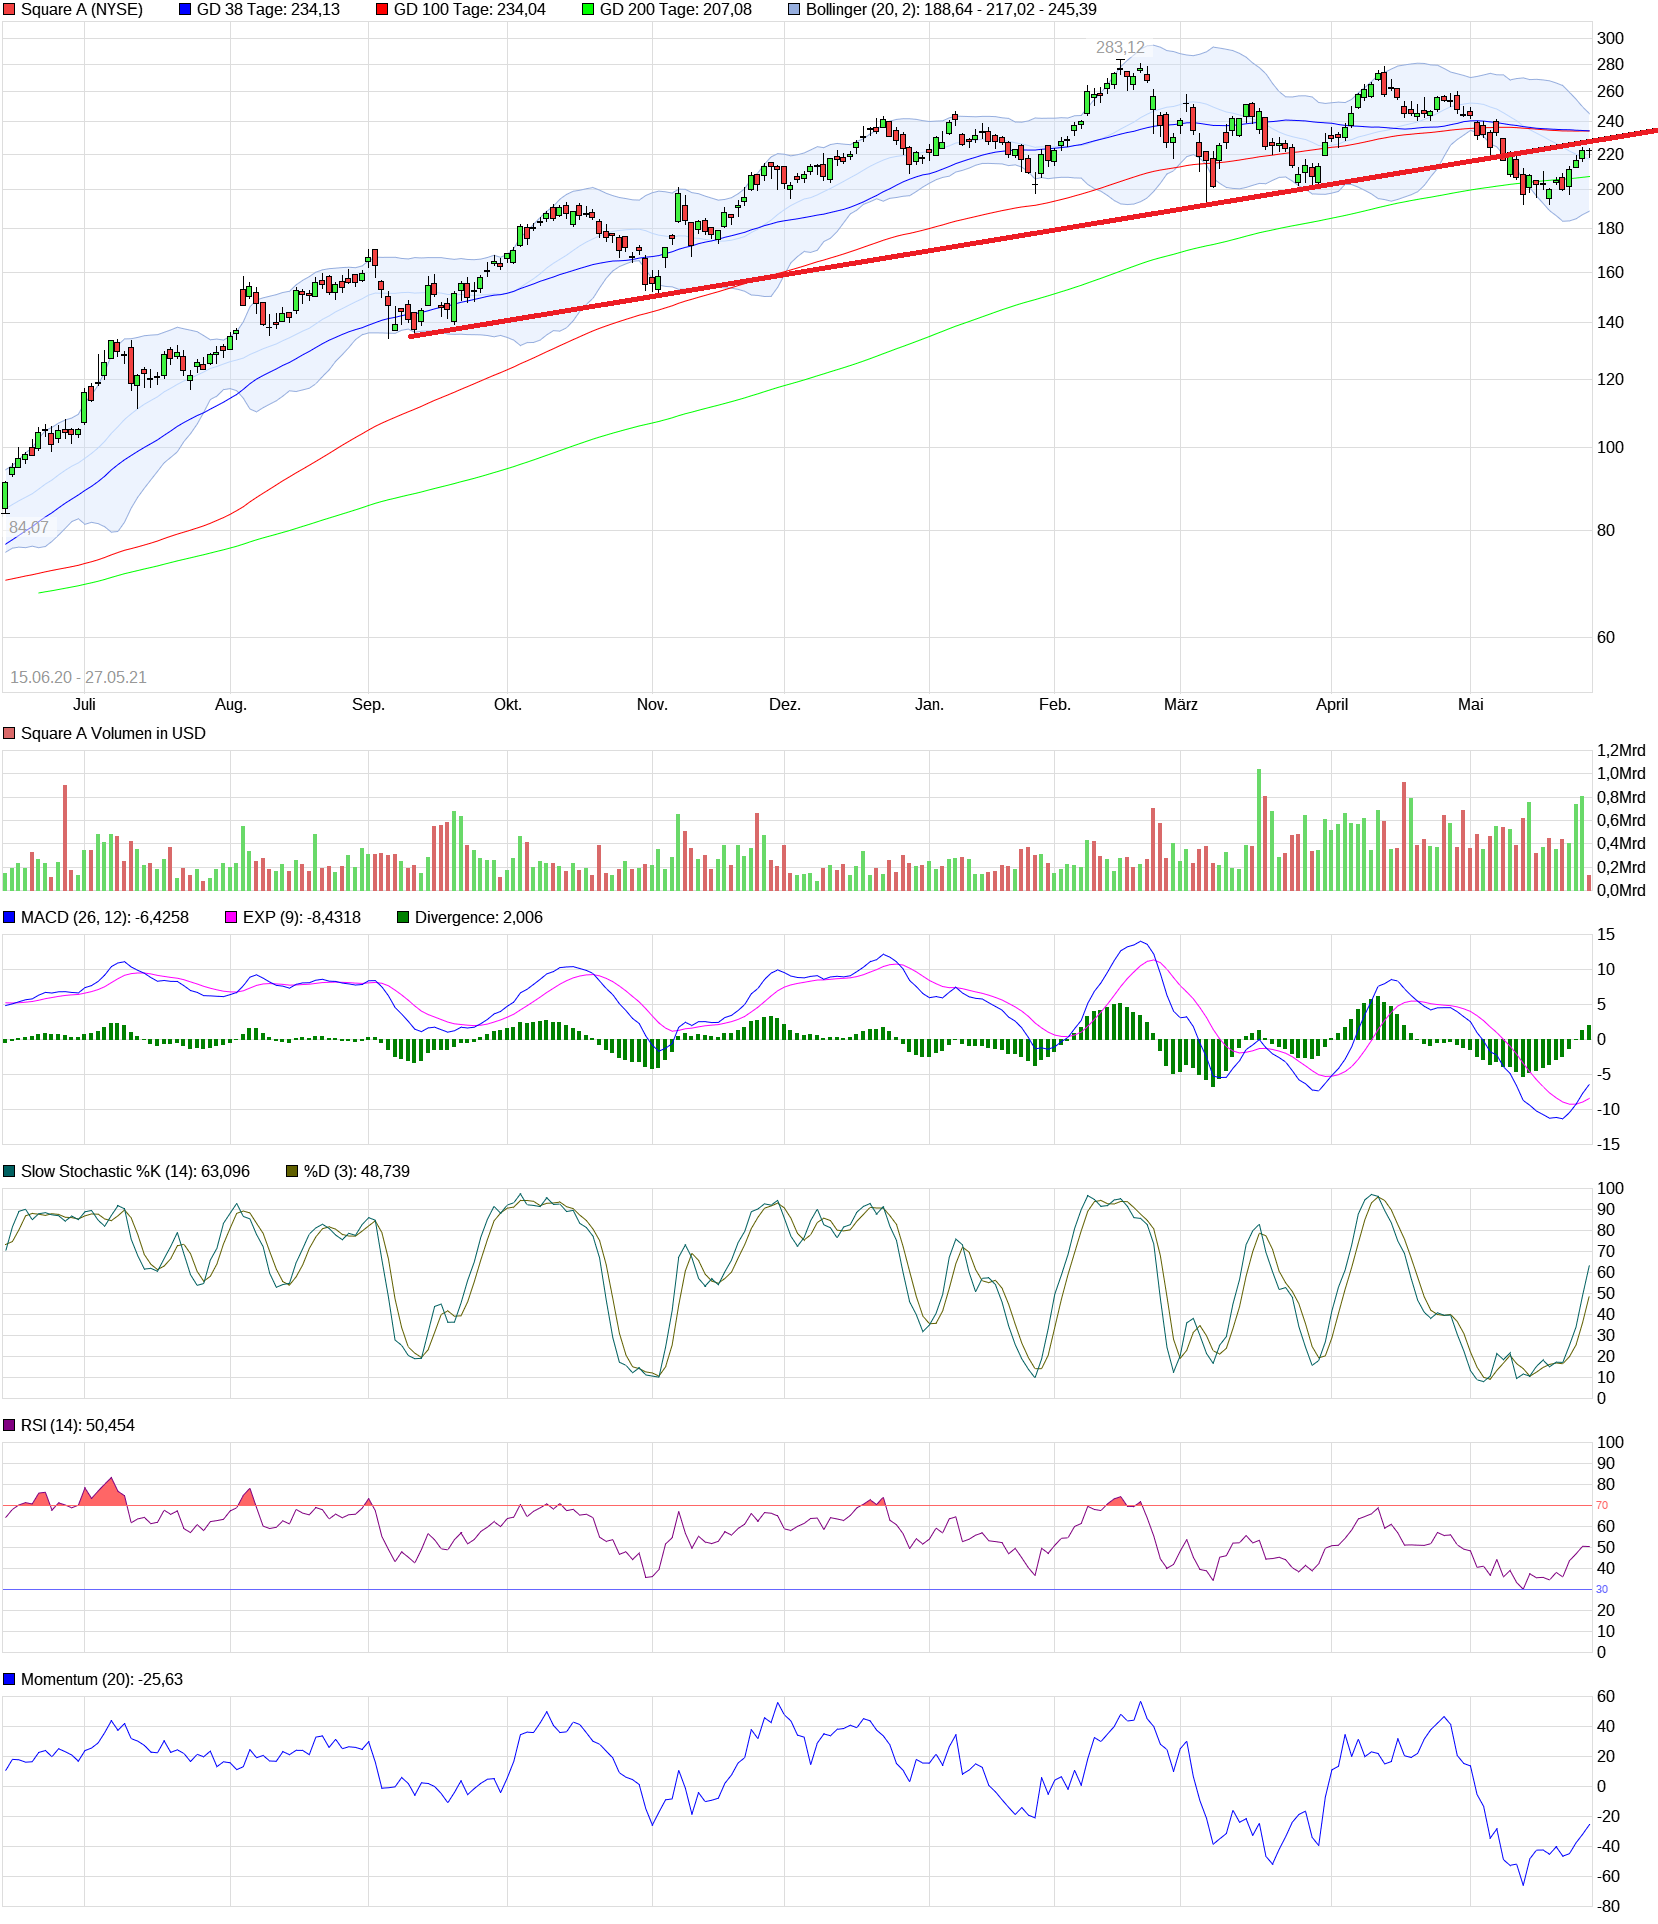Click the 283,12 high price annotation
1658x1924 pixels.
tap(1120, 48)
